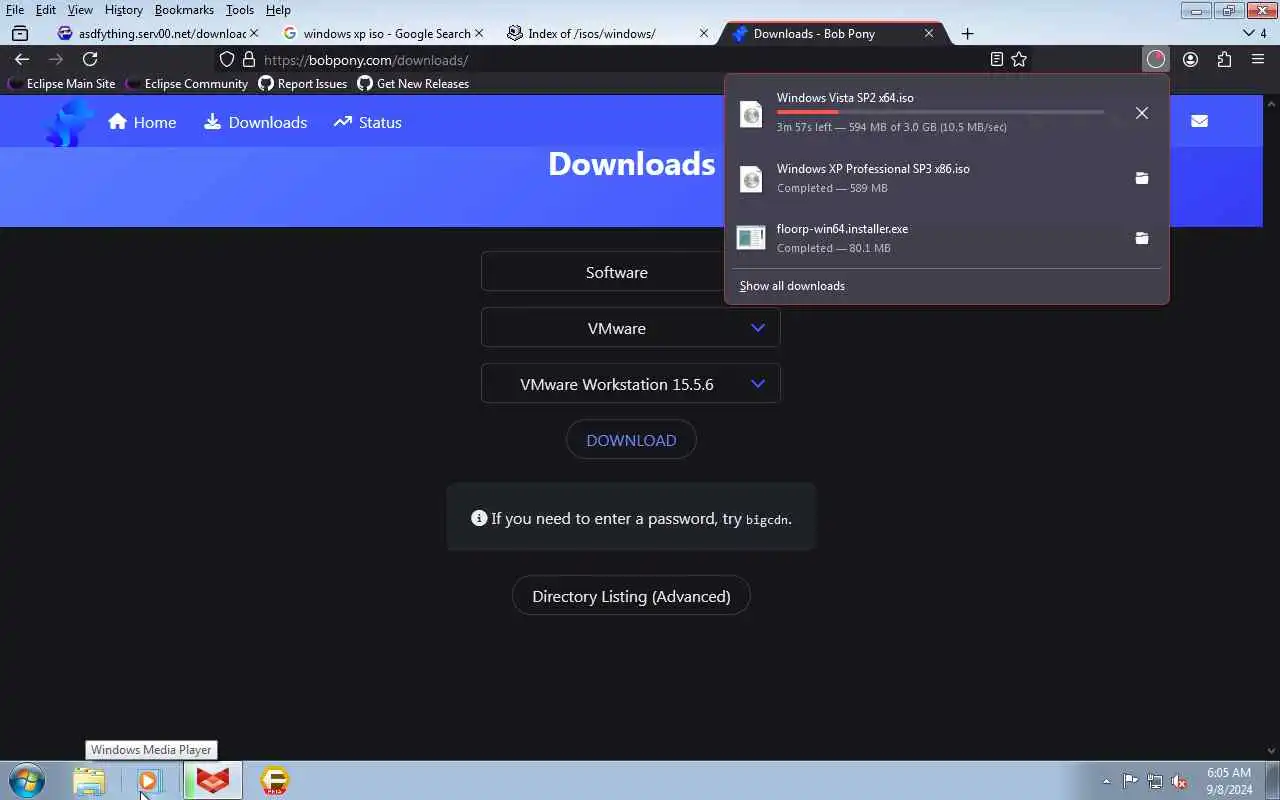Screen dimensions: 1280x800
Task: Click the site padlock icon
Action: pos(249,59)
